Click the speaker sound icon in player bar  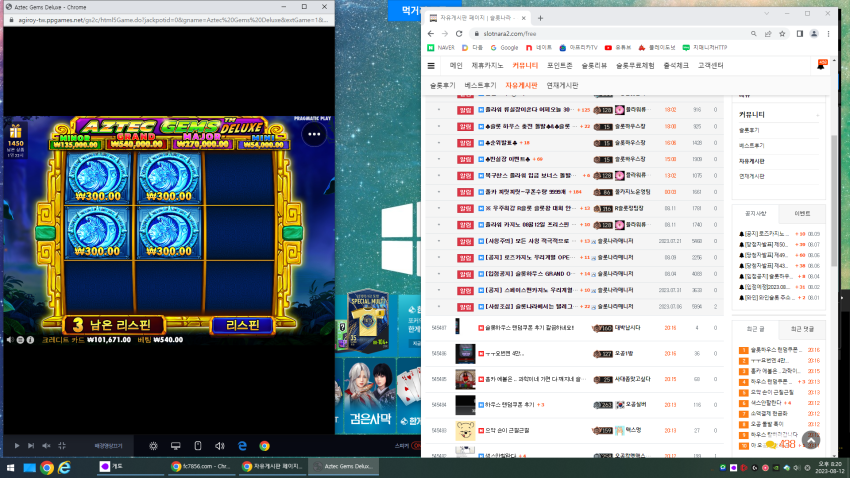click(x=220, y=445)
